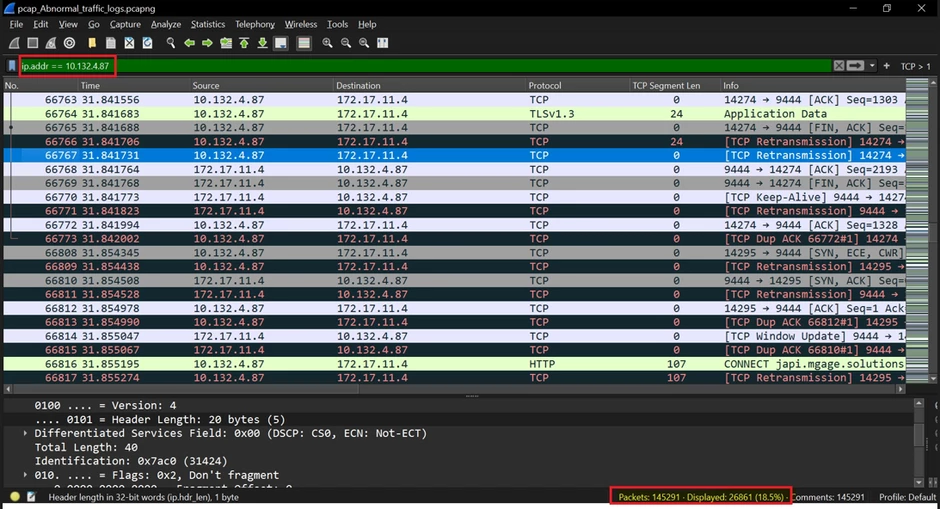Sort by the No. column header
940x509 pixels.
pos(40,85)
